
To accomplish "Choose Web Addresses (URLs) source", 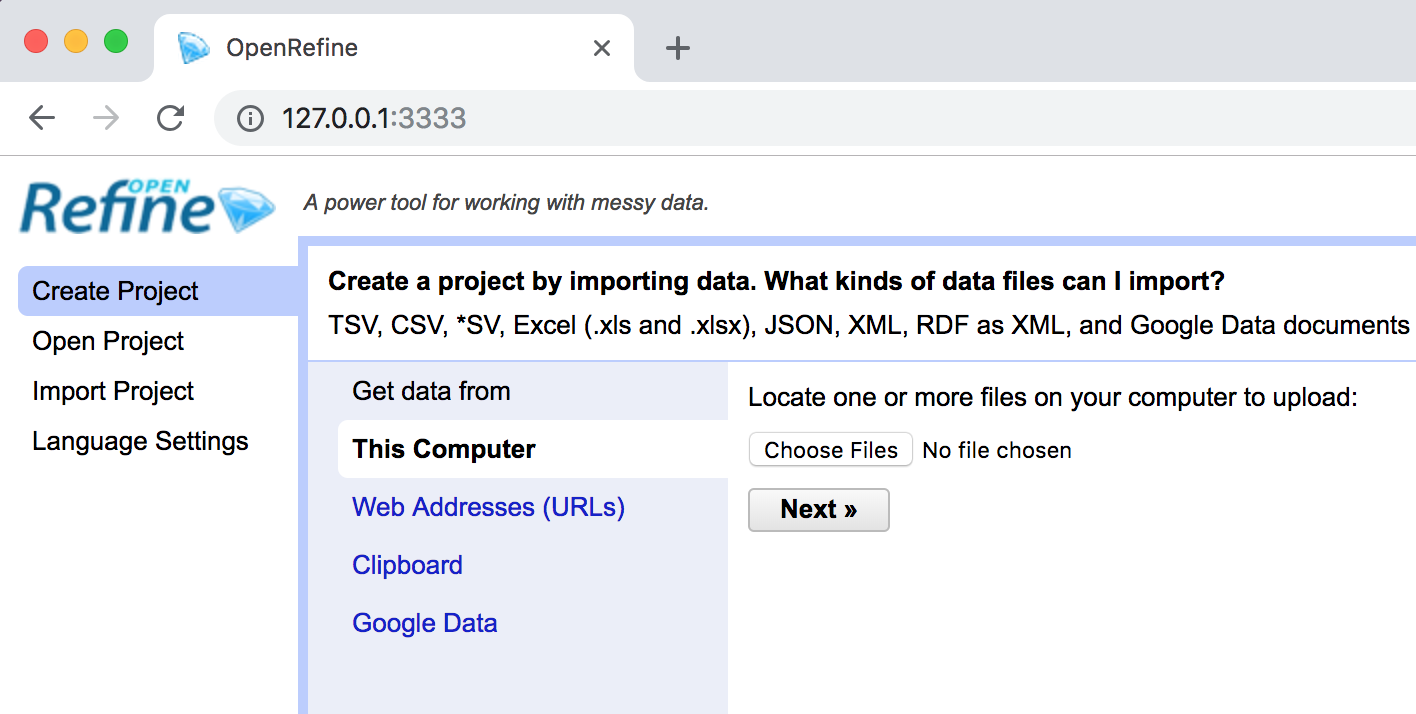I will click(x=488, y=507).
